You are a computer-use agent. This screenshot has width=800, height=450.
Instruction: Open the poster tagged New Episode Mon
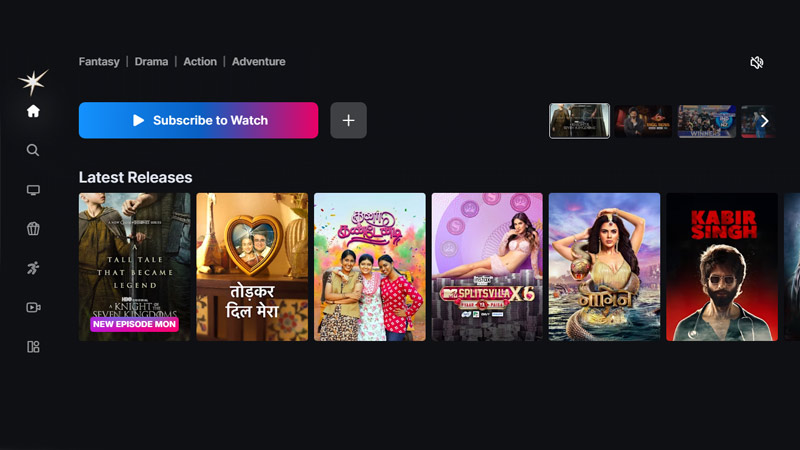(134, 267)
